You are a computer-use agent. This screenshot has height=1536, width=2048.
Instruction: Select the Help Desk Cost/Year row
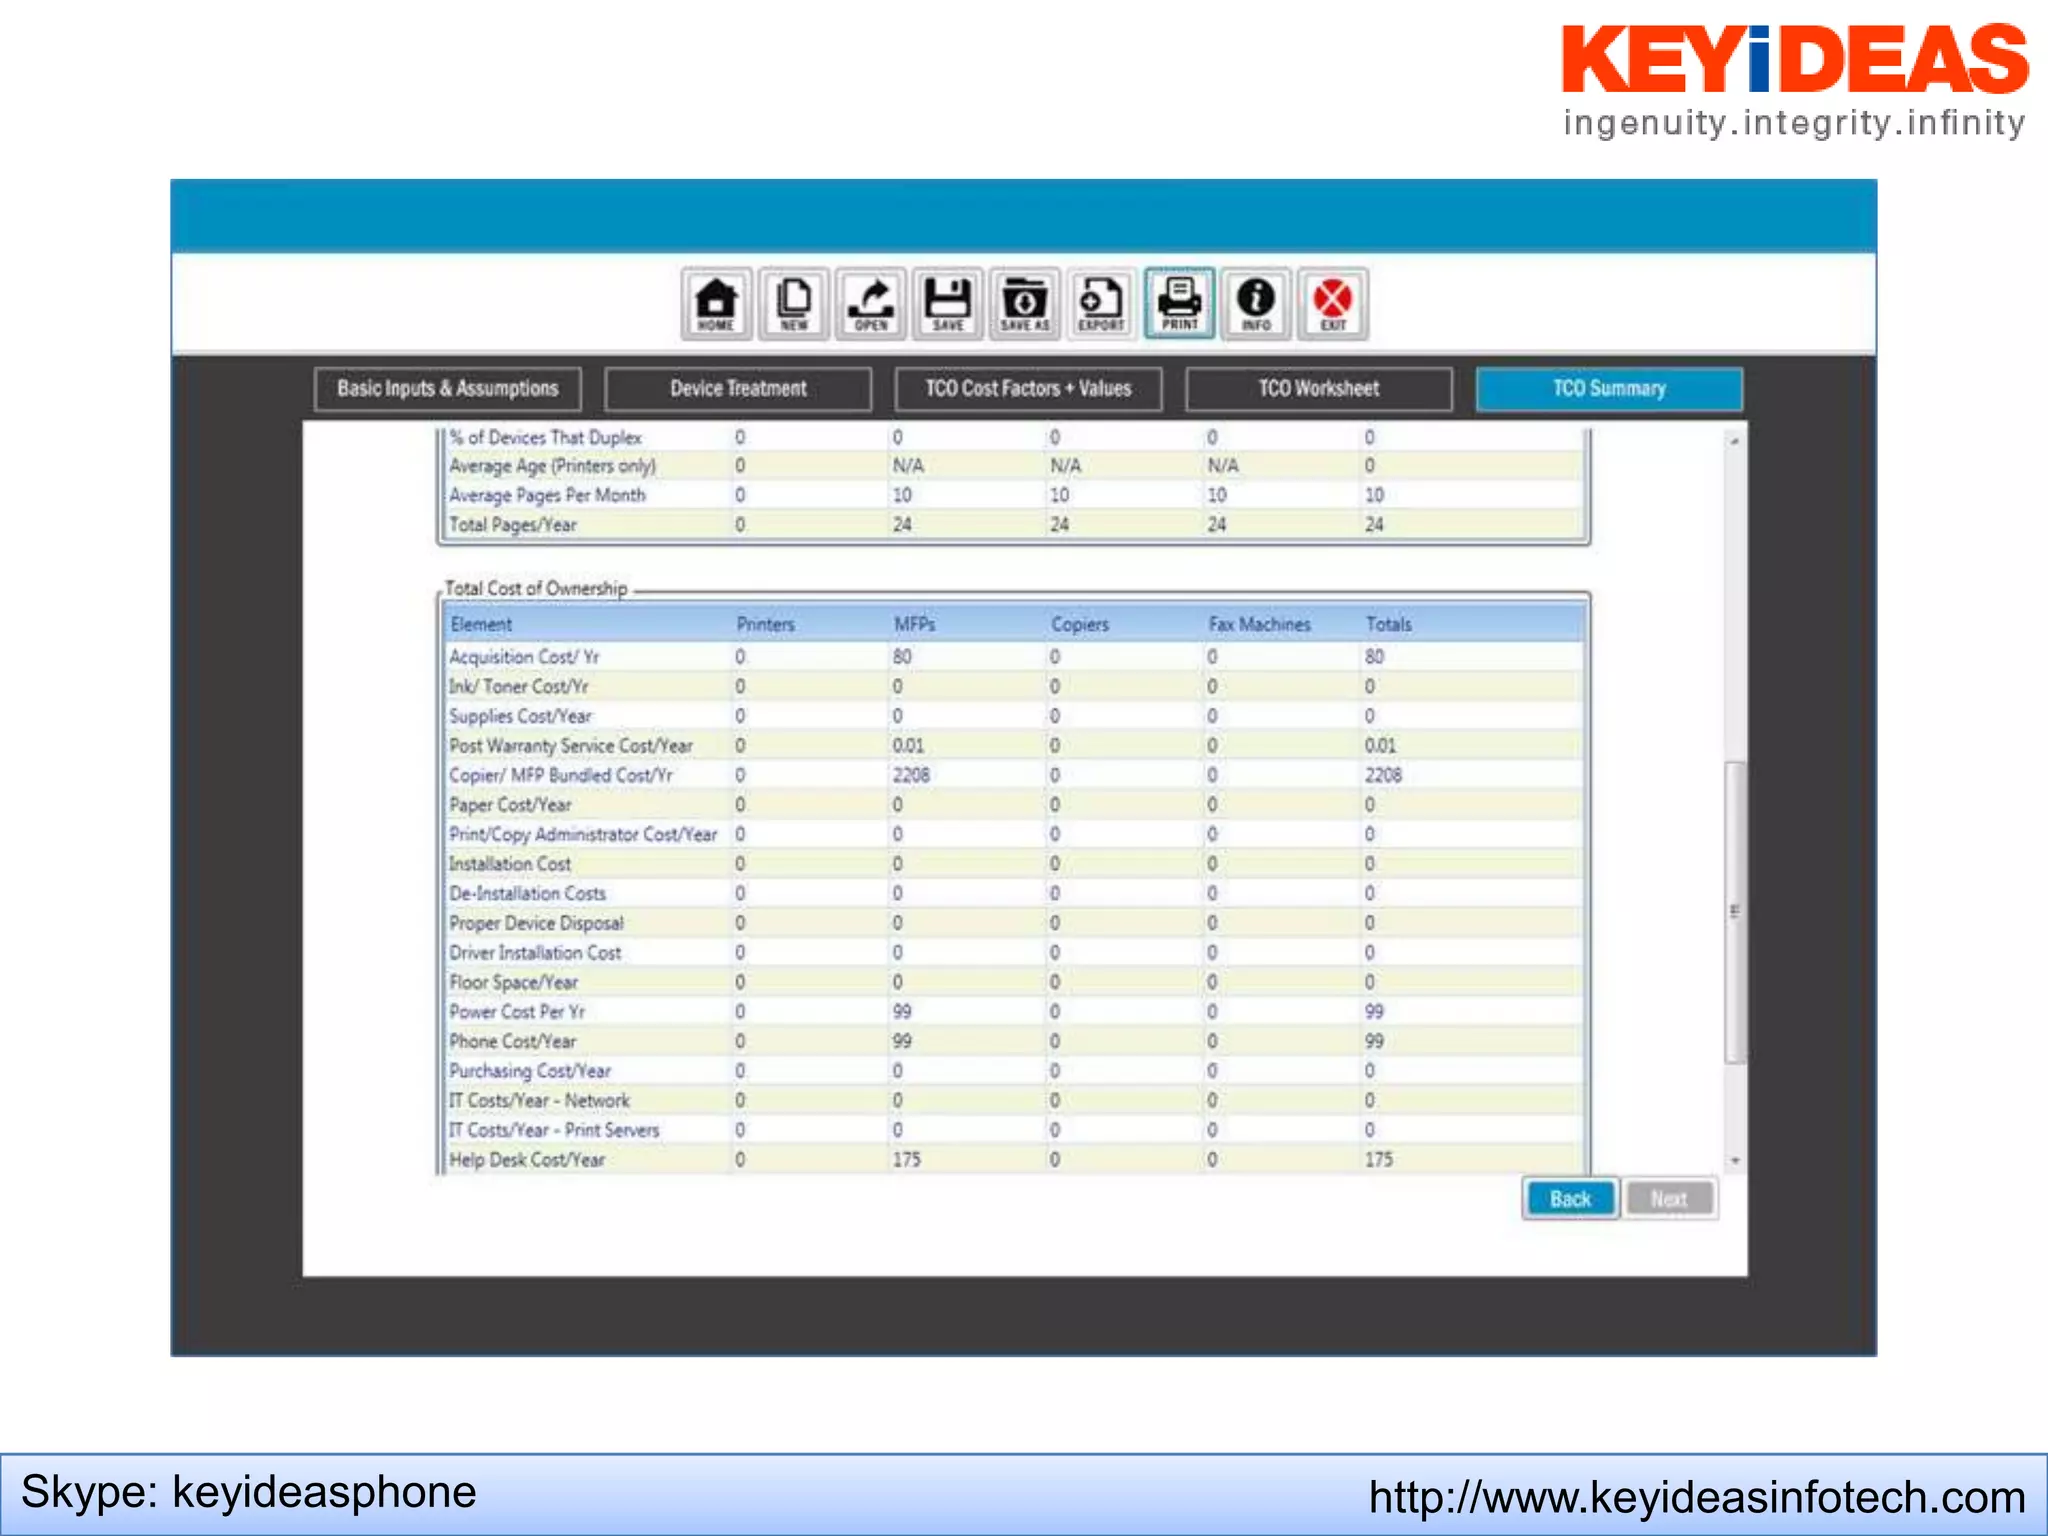click(x=1014, y=1160)
